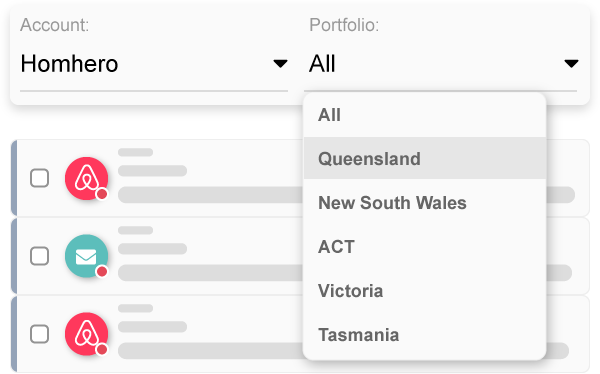This screenshot has height=374, width=600.
Task: Click the Airbnb icon in third row
Action: pyautogui.click(x=86, y=334)
